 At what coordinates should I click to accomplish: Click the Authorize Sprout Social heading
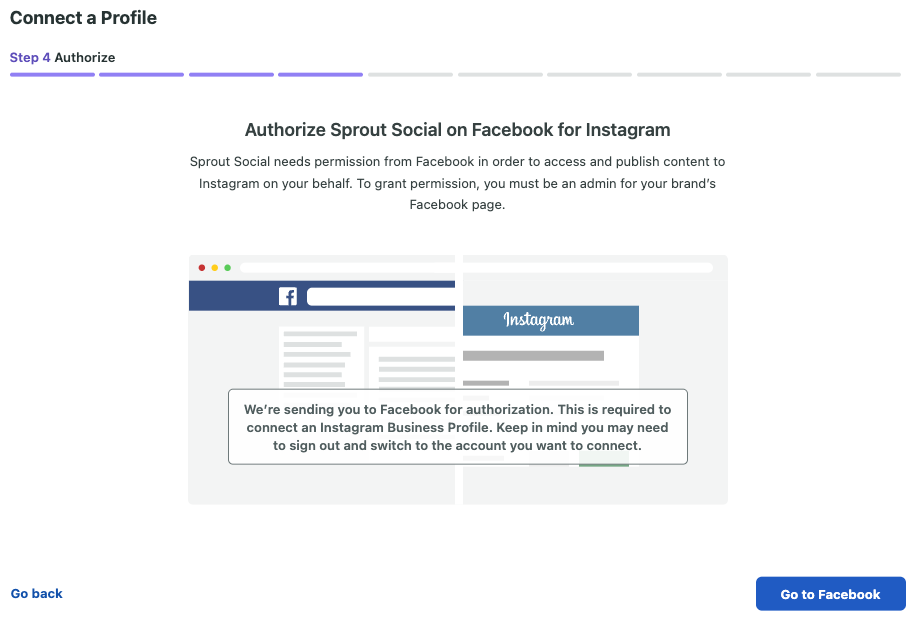click(457, 130)
